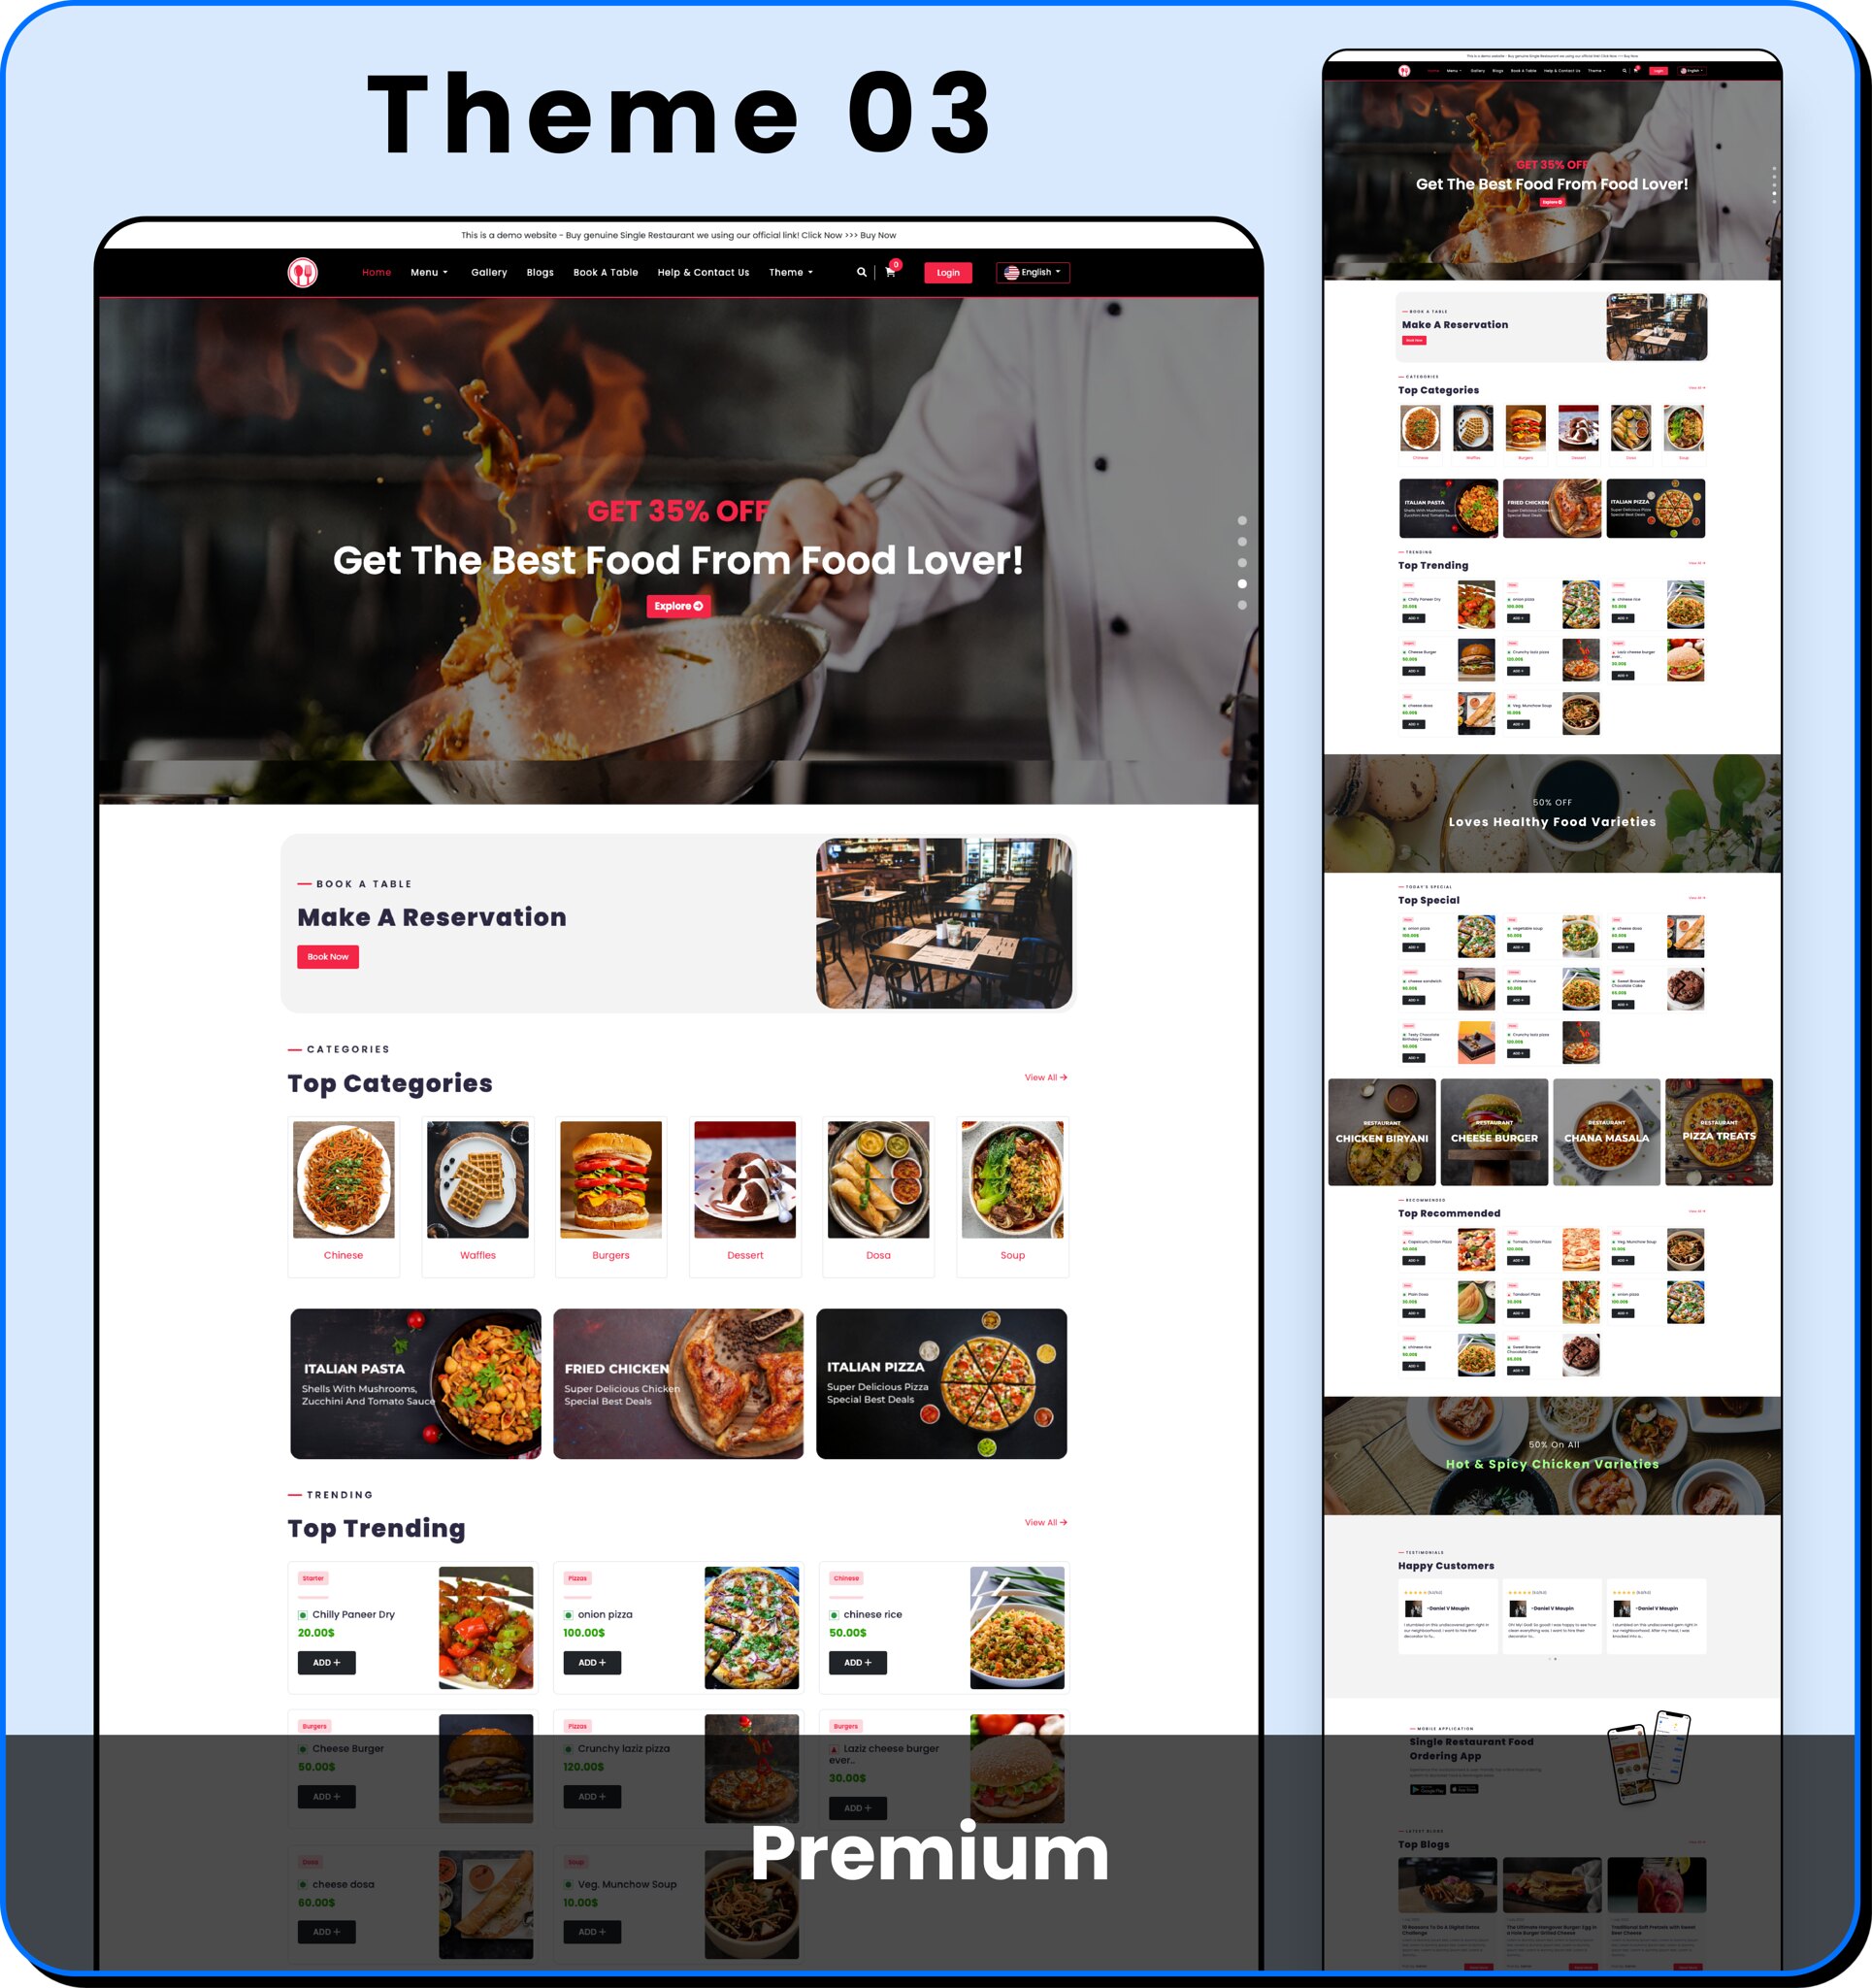The image size is (1872, 1988).
Task: Select the Gallery menu tab
Action: tap(489, 271)
